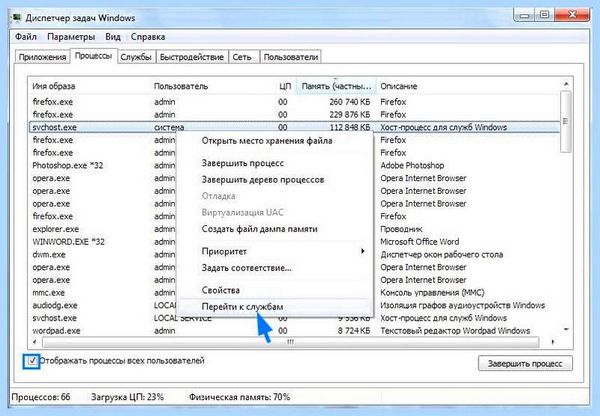The width and height of the screenshot is (600, 416).
Task: Select the WINWORD.EXE *32 process row
Action: 295,242
